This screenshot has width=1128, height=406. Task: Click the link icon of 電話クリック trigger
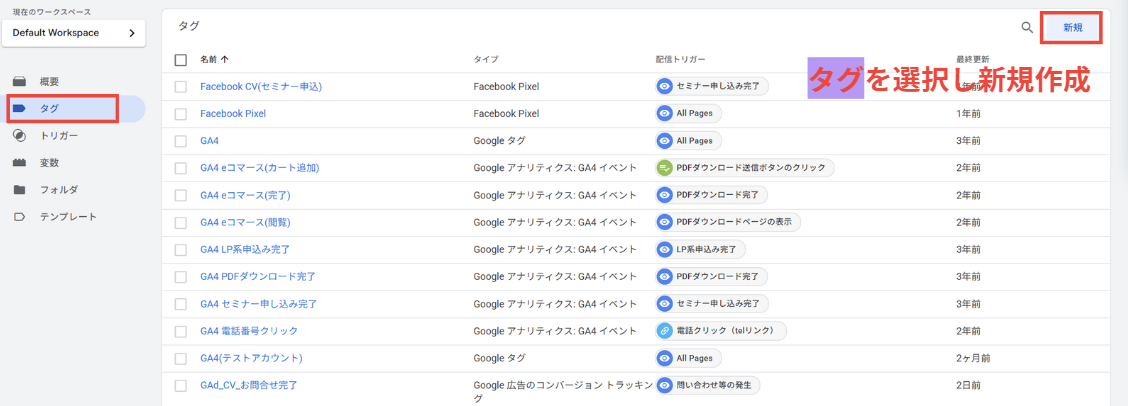coord(665,331)
